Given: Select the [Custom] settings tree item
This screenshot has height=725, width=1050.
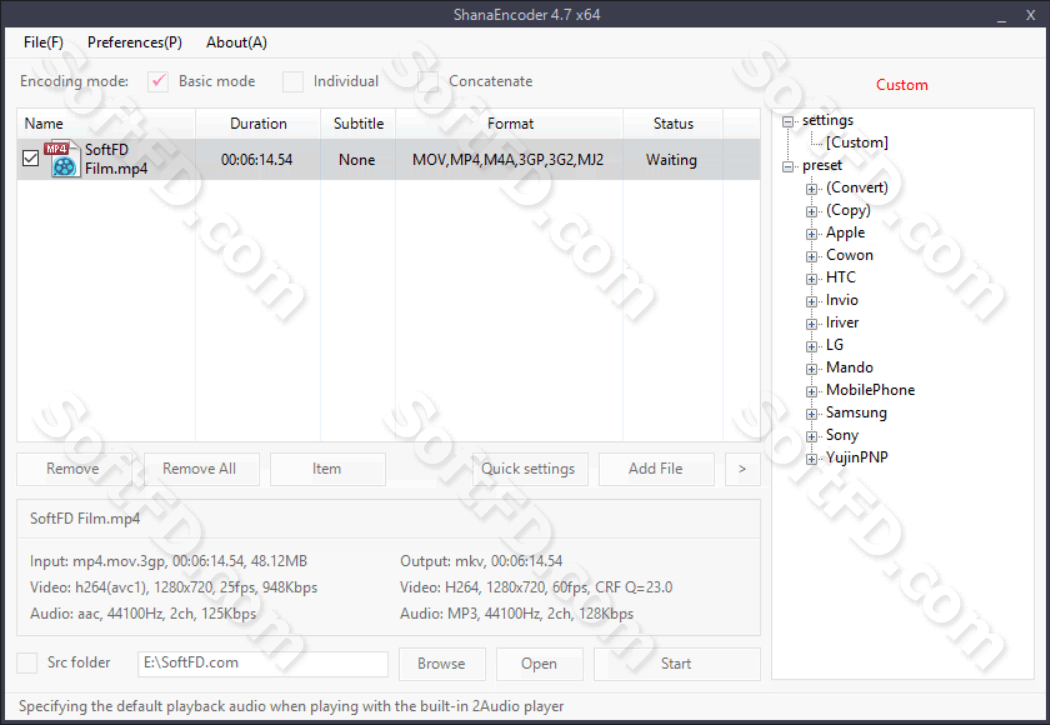Looking at the screenshot, I should tap(857, 143).
